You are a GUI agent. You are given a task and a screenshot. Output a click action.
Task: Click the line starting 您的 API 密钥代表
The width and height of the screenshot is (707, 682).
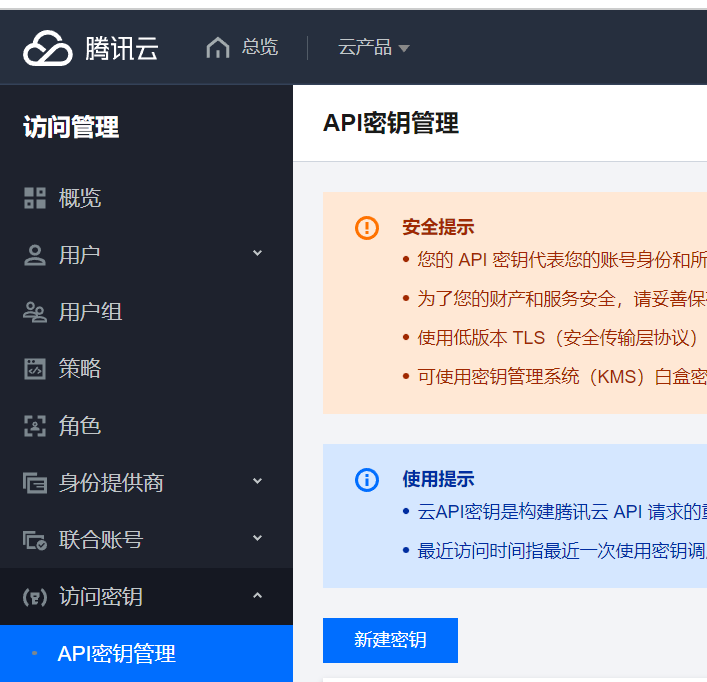coord(562,260)
